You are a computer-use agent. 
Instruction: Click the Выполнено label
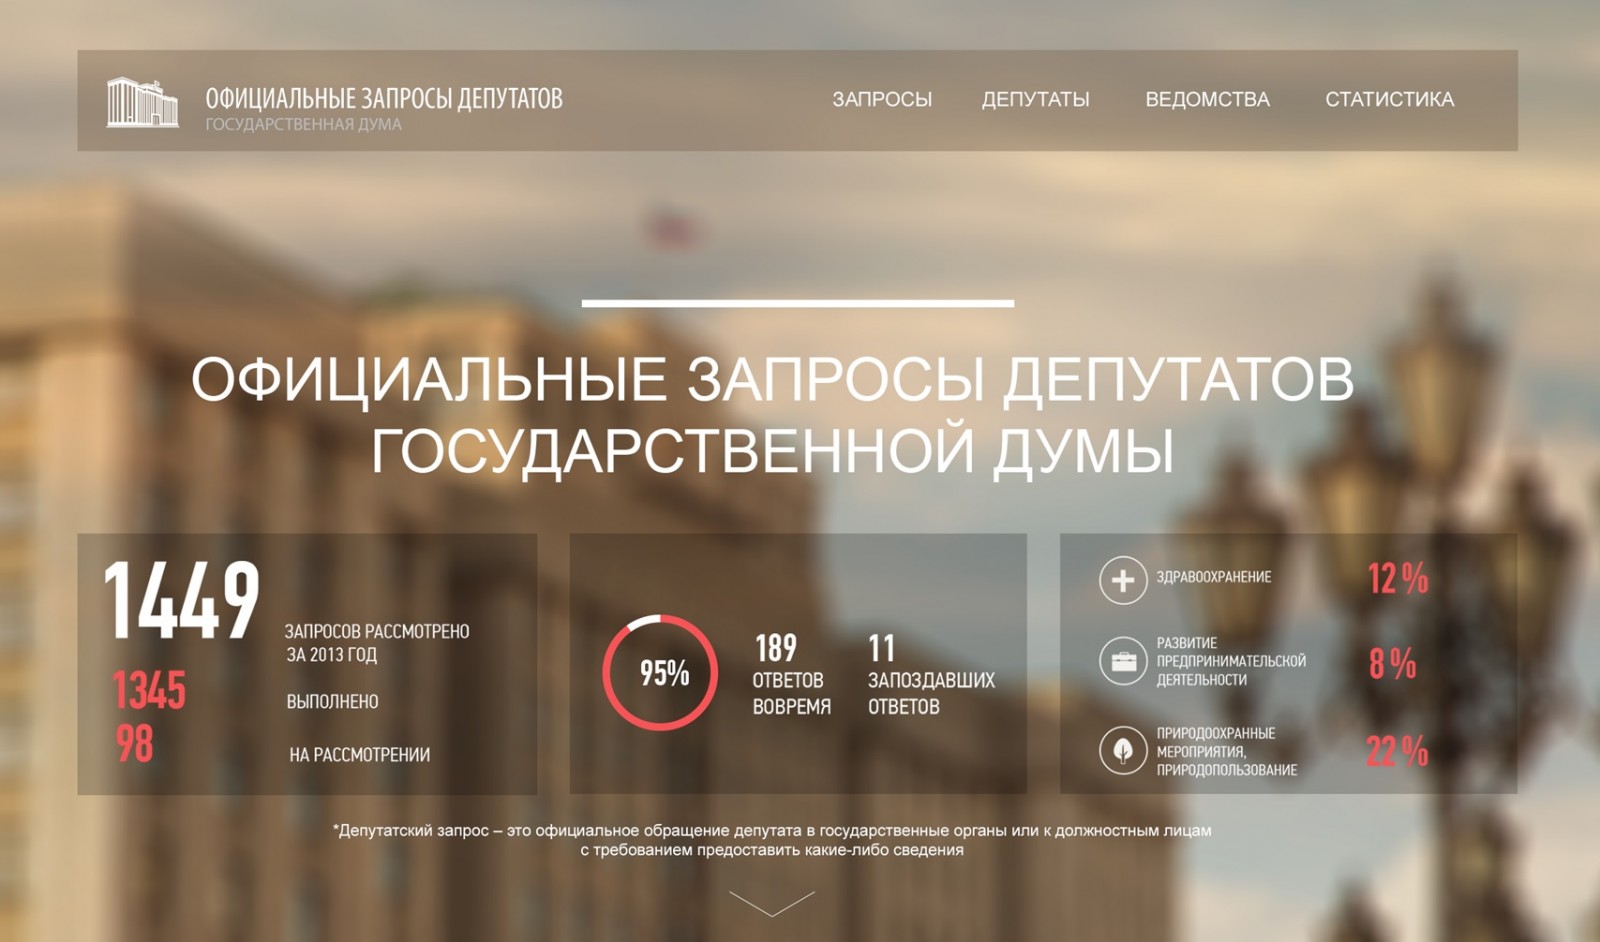pyautogui.click(x=332, y=702)
